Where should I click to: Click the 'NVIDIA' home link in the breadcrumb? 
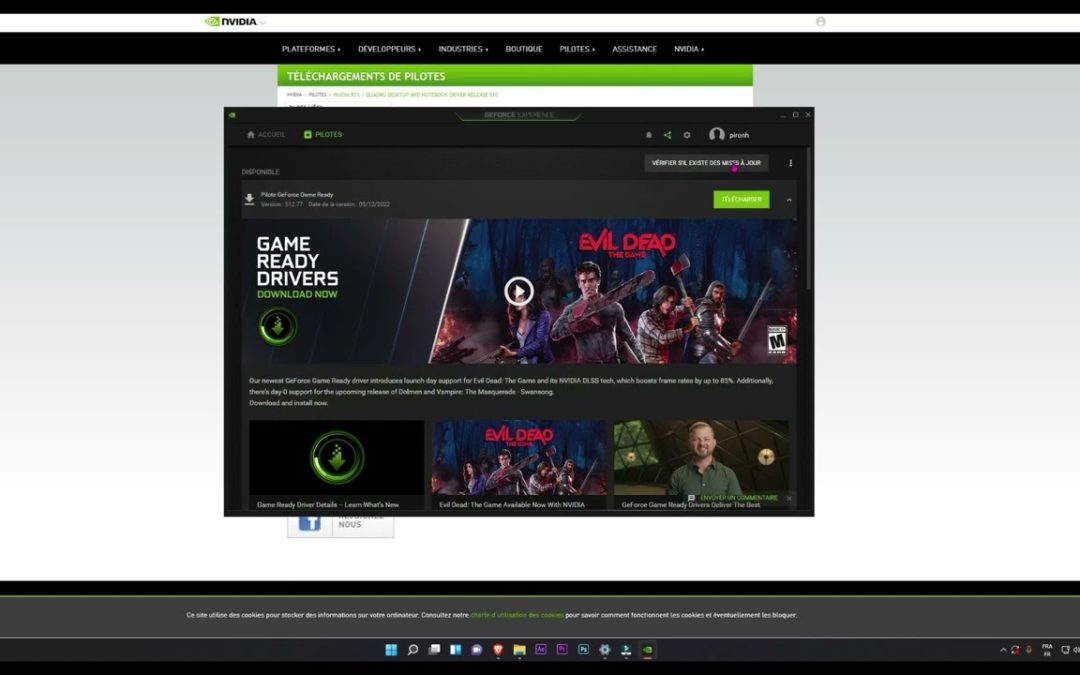pos(294,94)
